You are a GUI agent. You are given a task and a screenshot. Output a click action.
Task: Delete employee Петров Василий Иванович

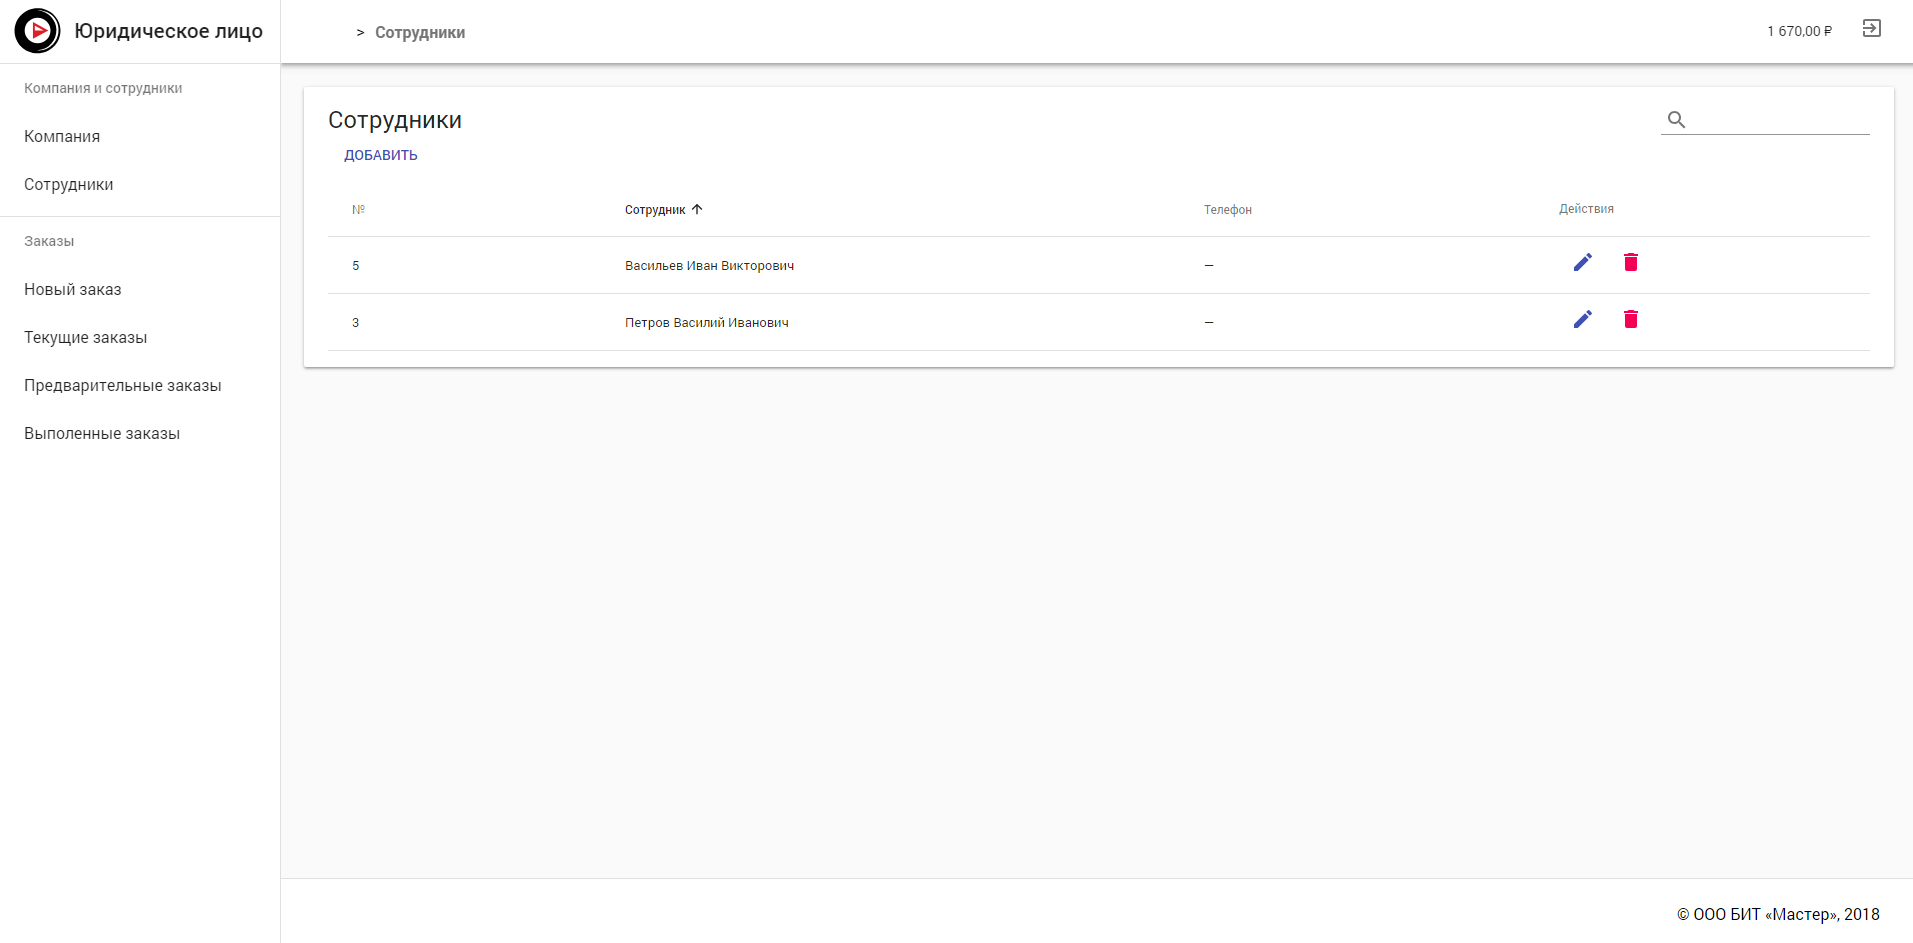(1630, 320)
